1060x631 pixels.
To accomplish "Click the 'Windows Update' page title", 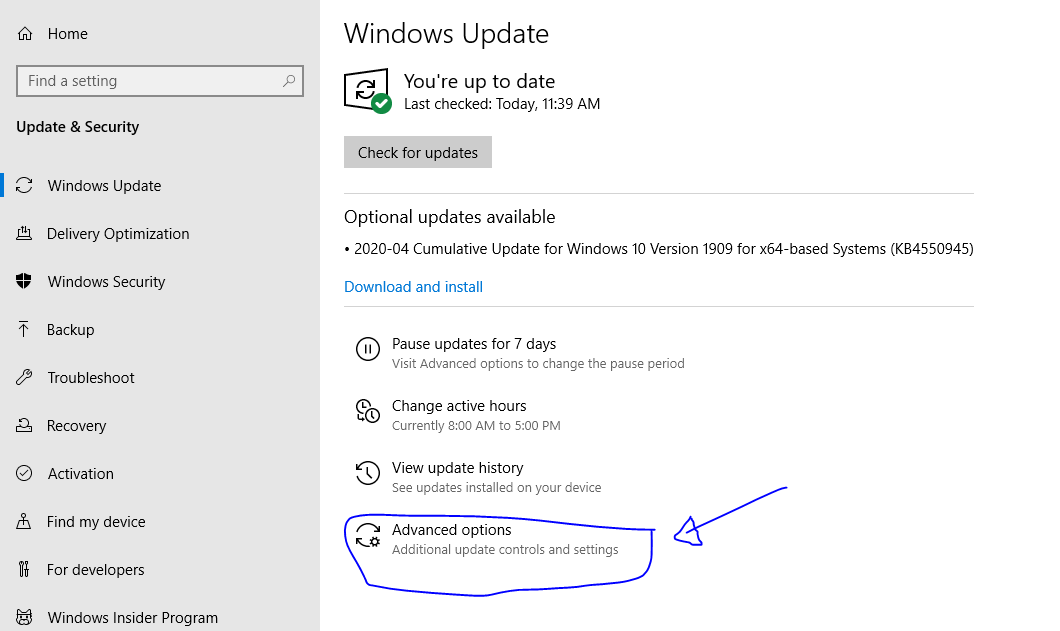I will click(446, 34).
